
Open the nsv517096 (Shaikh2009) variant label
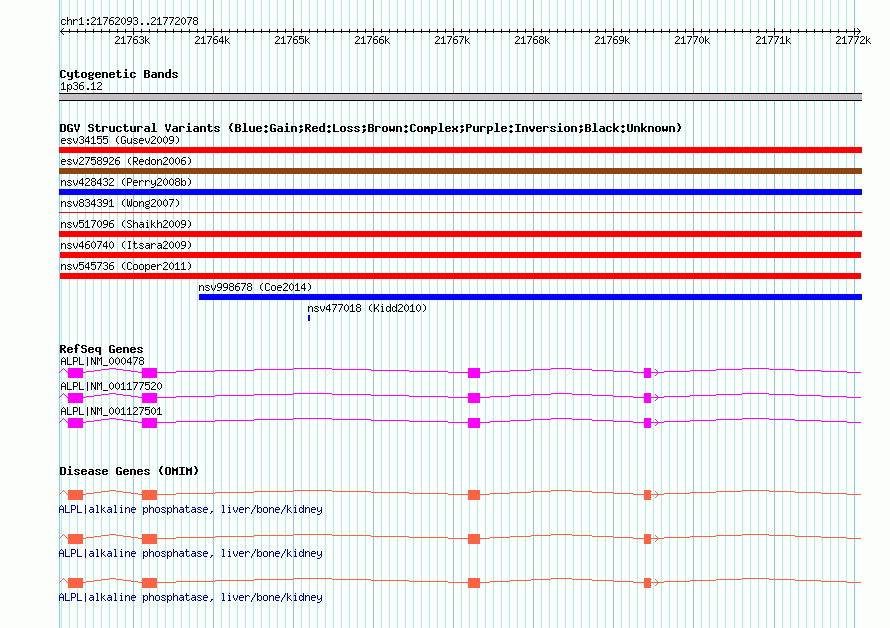coord(126,224)
